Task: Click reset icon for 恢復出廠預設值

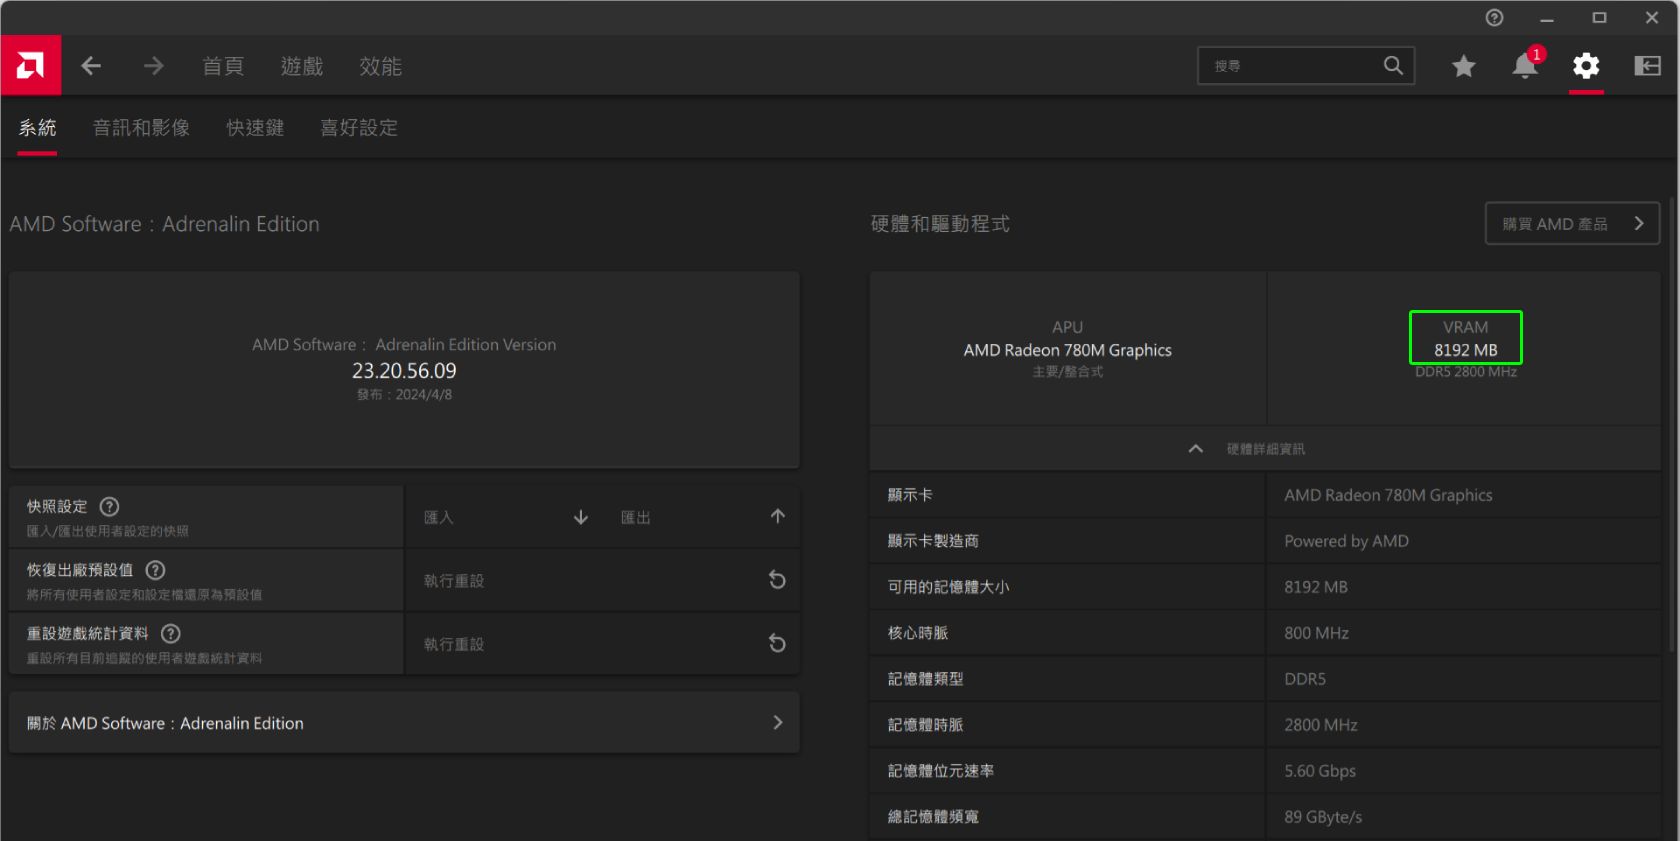Action: tap(777, 580)
